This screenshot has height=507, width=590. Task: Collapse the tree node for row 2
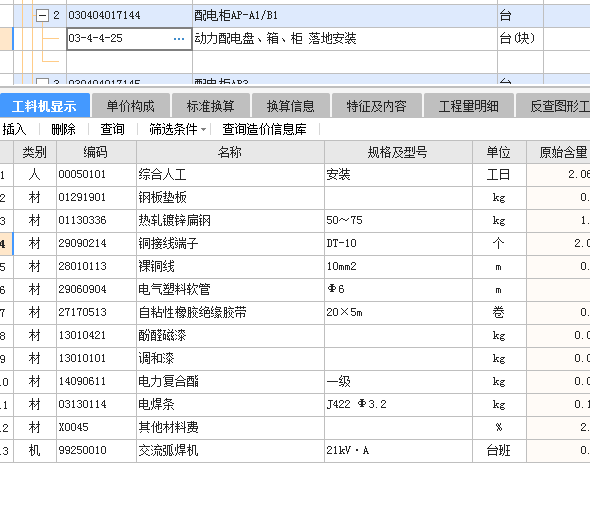point(42,16)
